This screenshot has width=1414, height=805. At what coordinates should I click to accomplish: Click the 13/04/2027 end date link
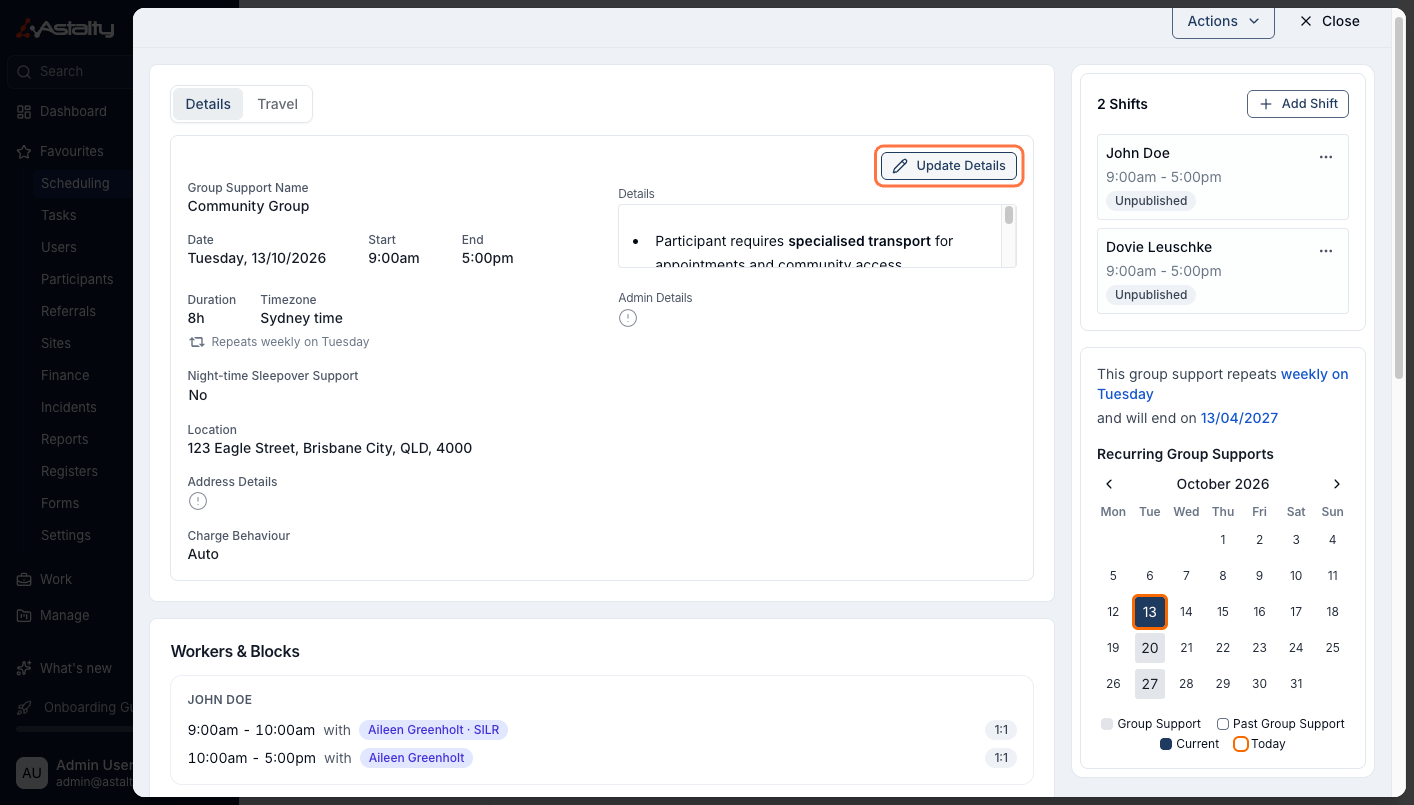(1239, 418)
